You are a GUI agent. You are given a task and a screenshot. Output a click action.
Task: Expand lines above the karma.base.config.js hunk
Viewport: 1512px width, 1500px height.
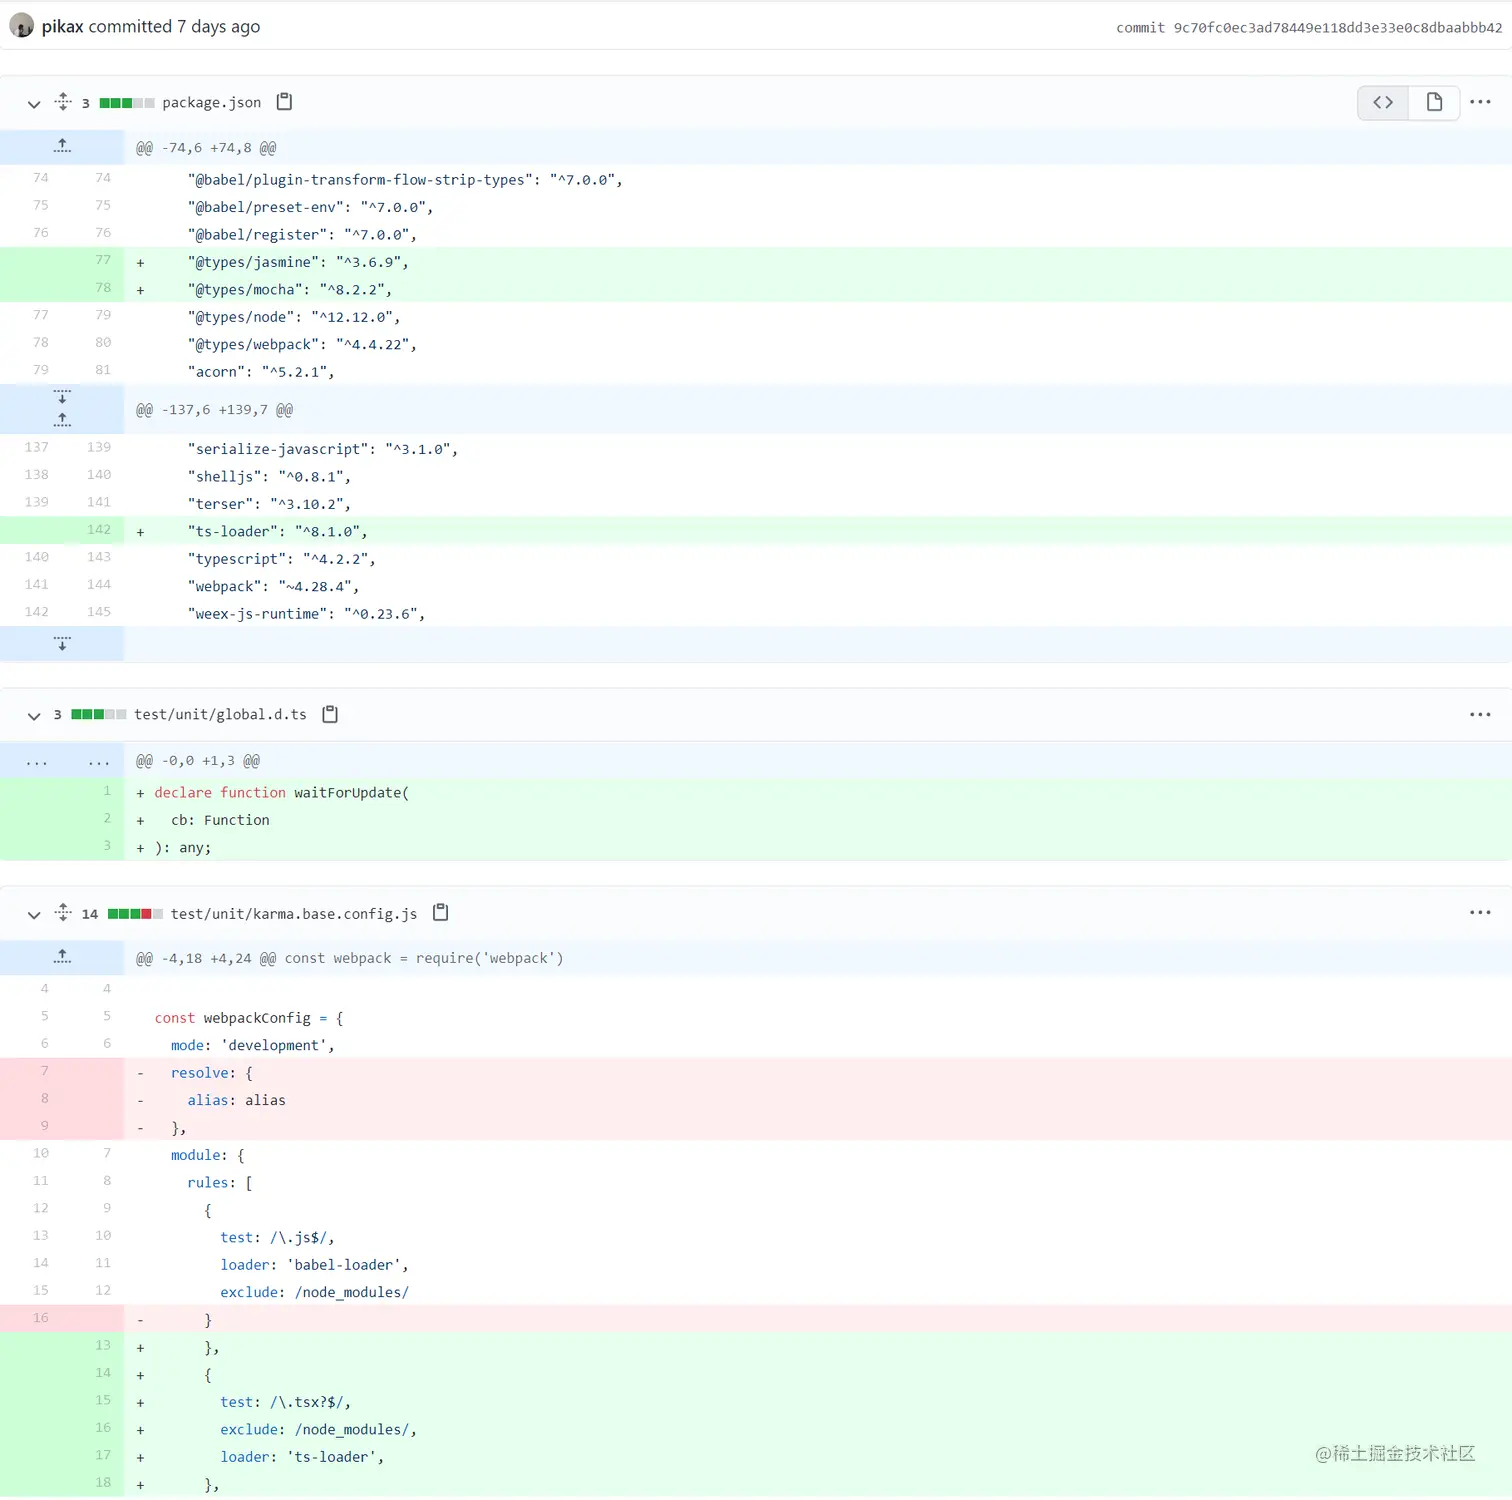[62, 958]
